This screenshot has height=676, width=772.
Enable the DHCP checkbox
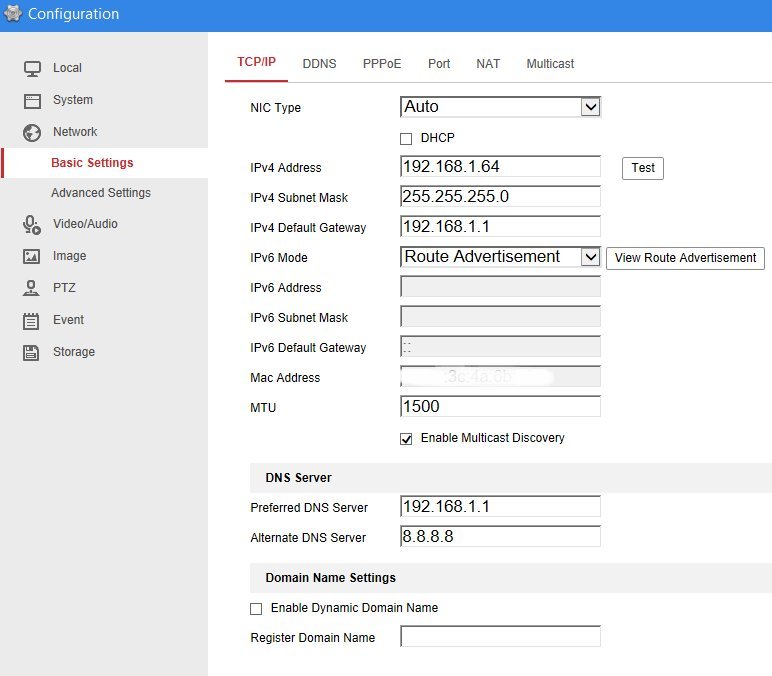tap(406, 138)
